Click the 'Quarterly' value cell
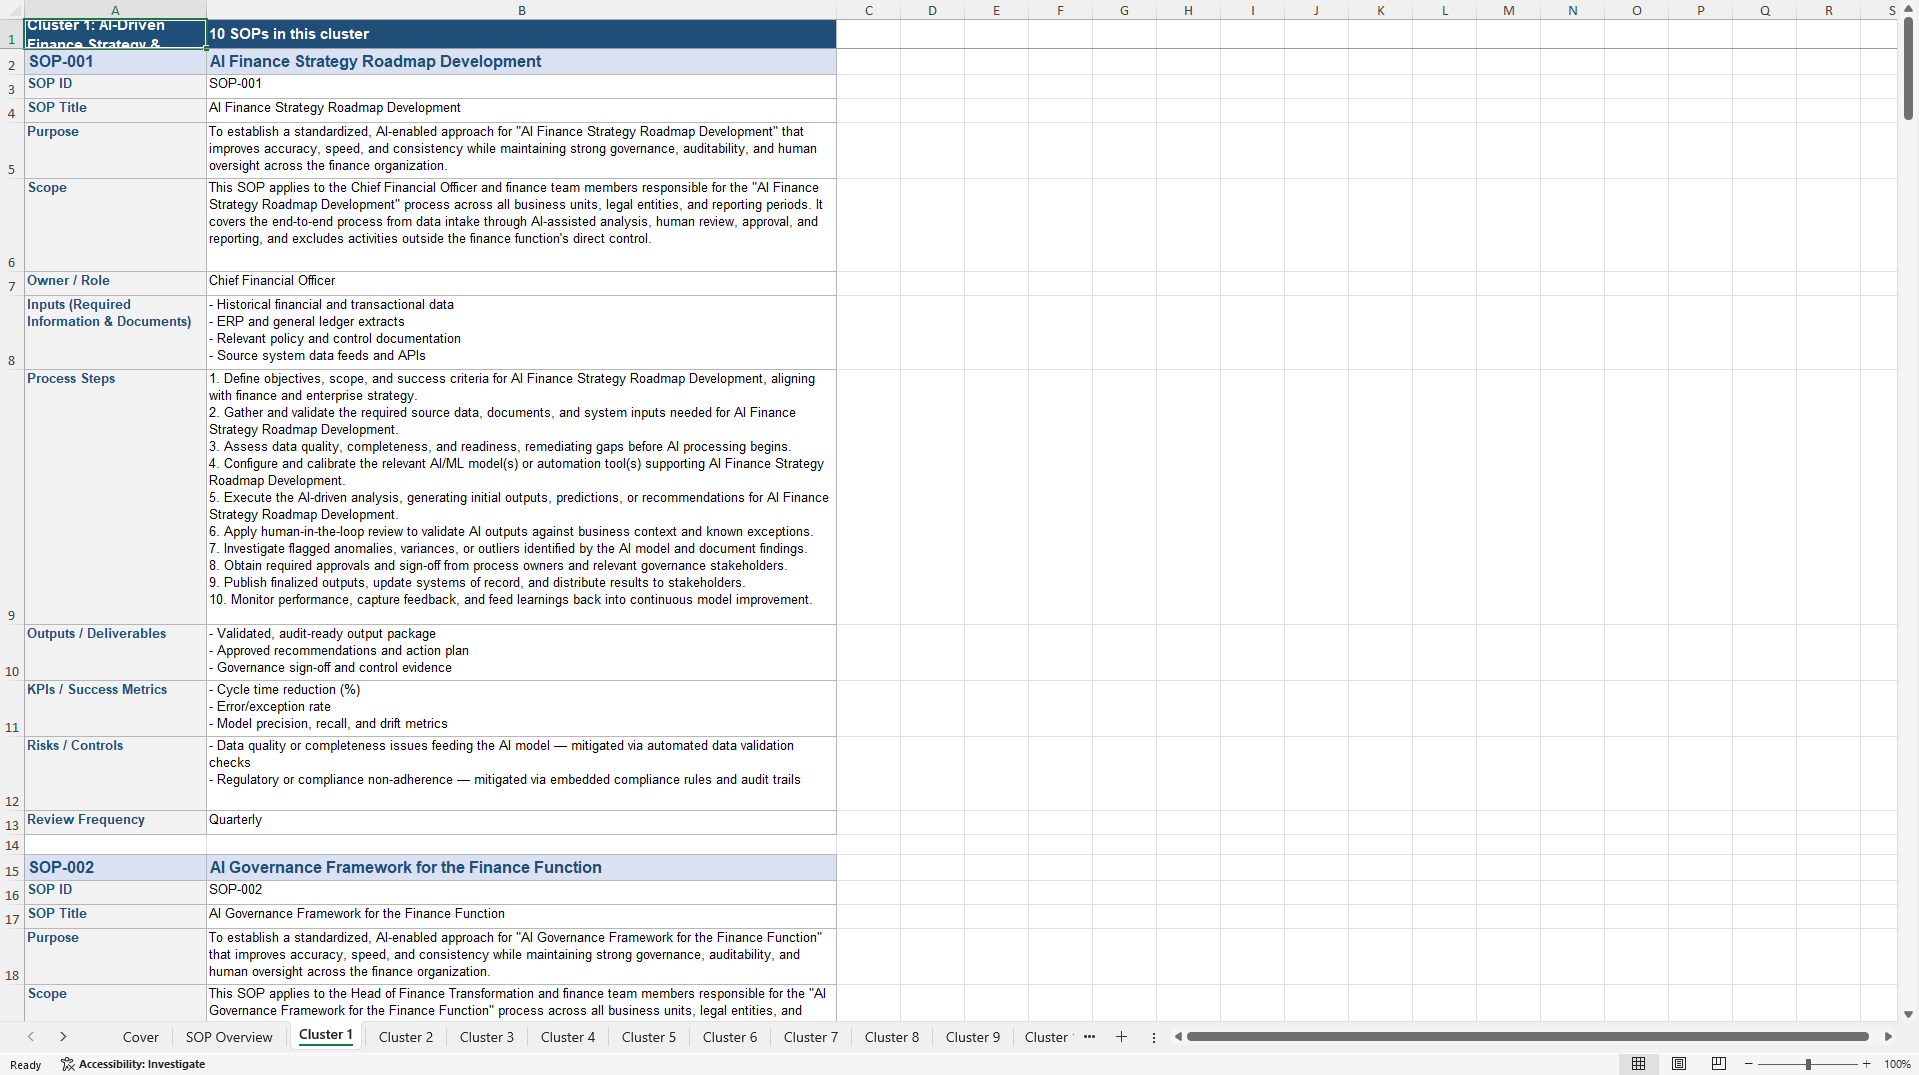 [x=521, y=822]
